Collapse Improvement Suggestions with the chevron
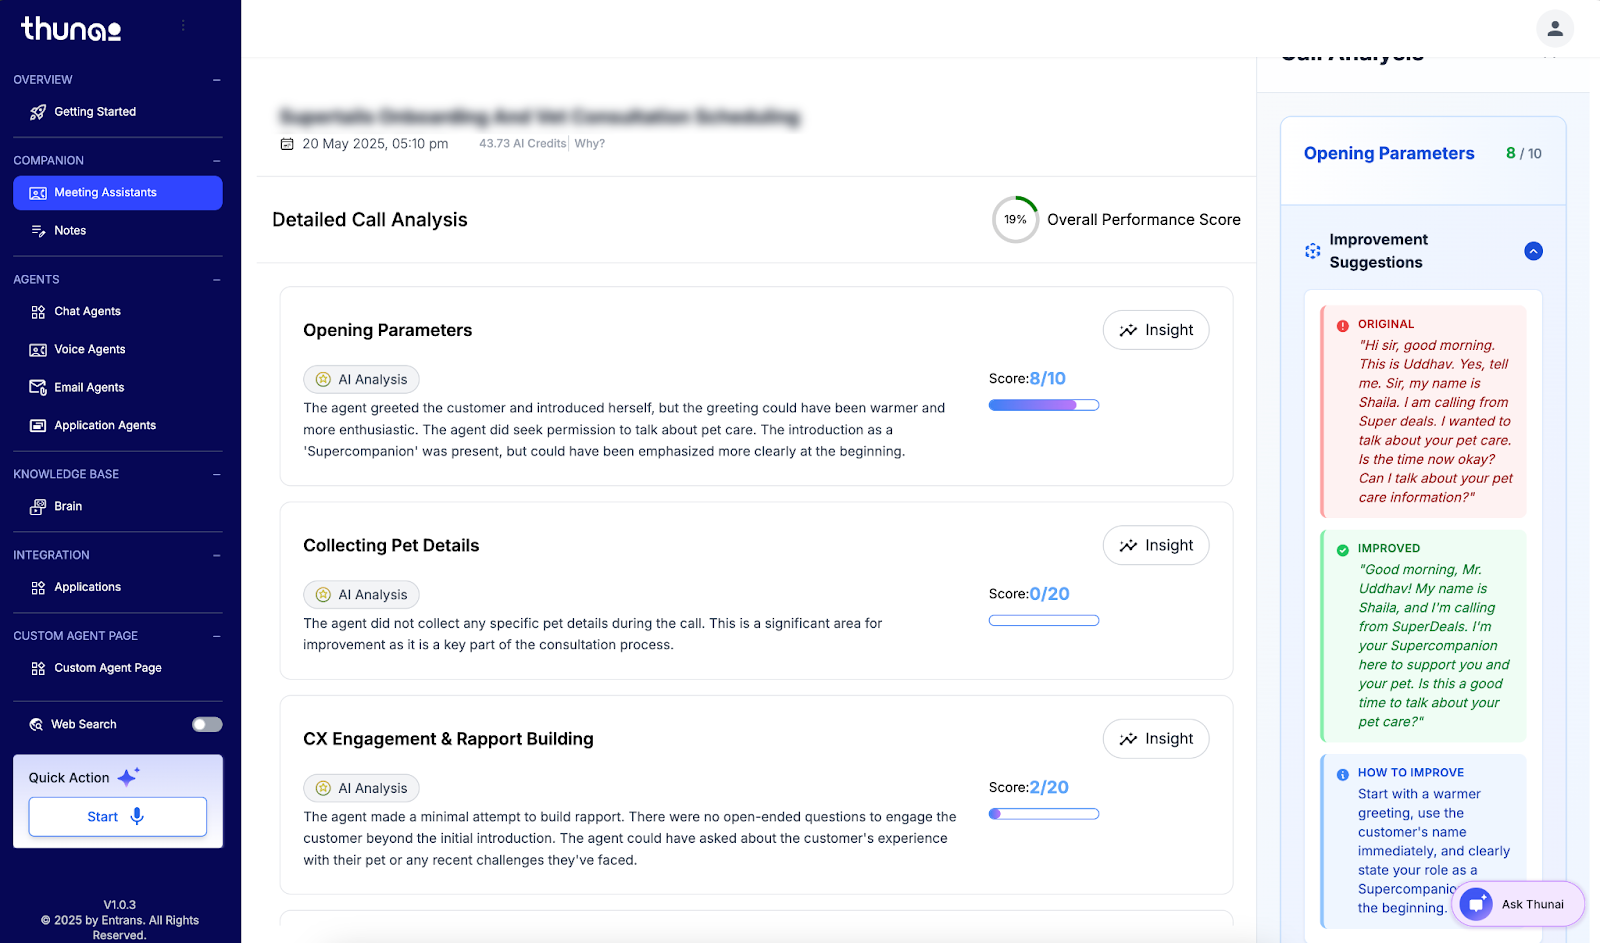1600x943 pixels. point(1533,251)
